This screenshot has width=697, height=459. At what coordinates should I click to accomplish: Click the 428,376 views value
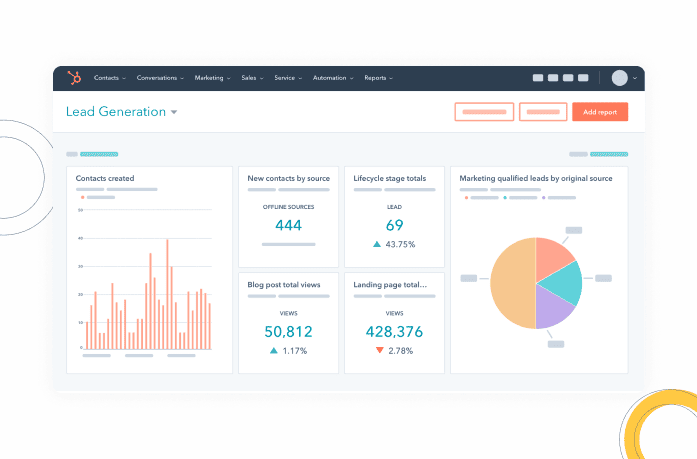tap(394, 331)
